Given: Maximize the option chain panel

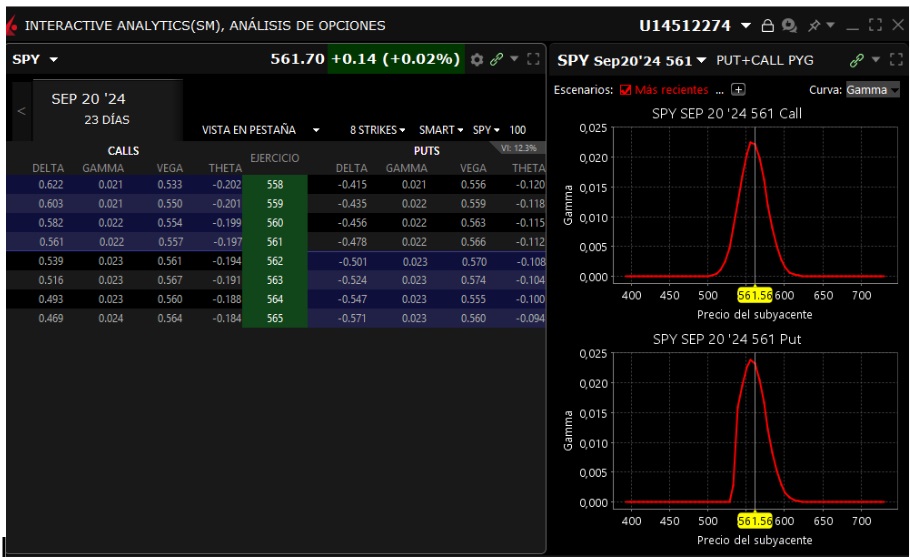Looking at the screenshot, I should coord(533,62).
